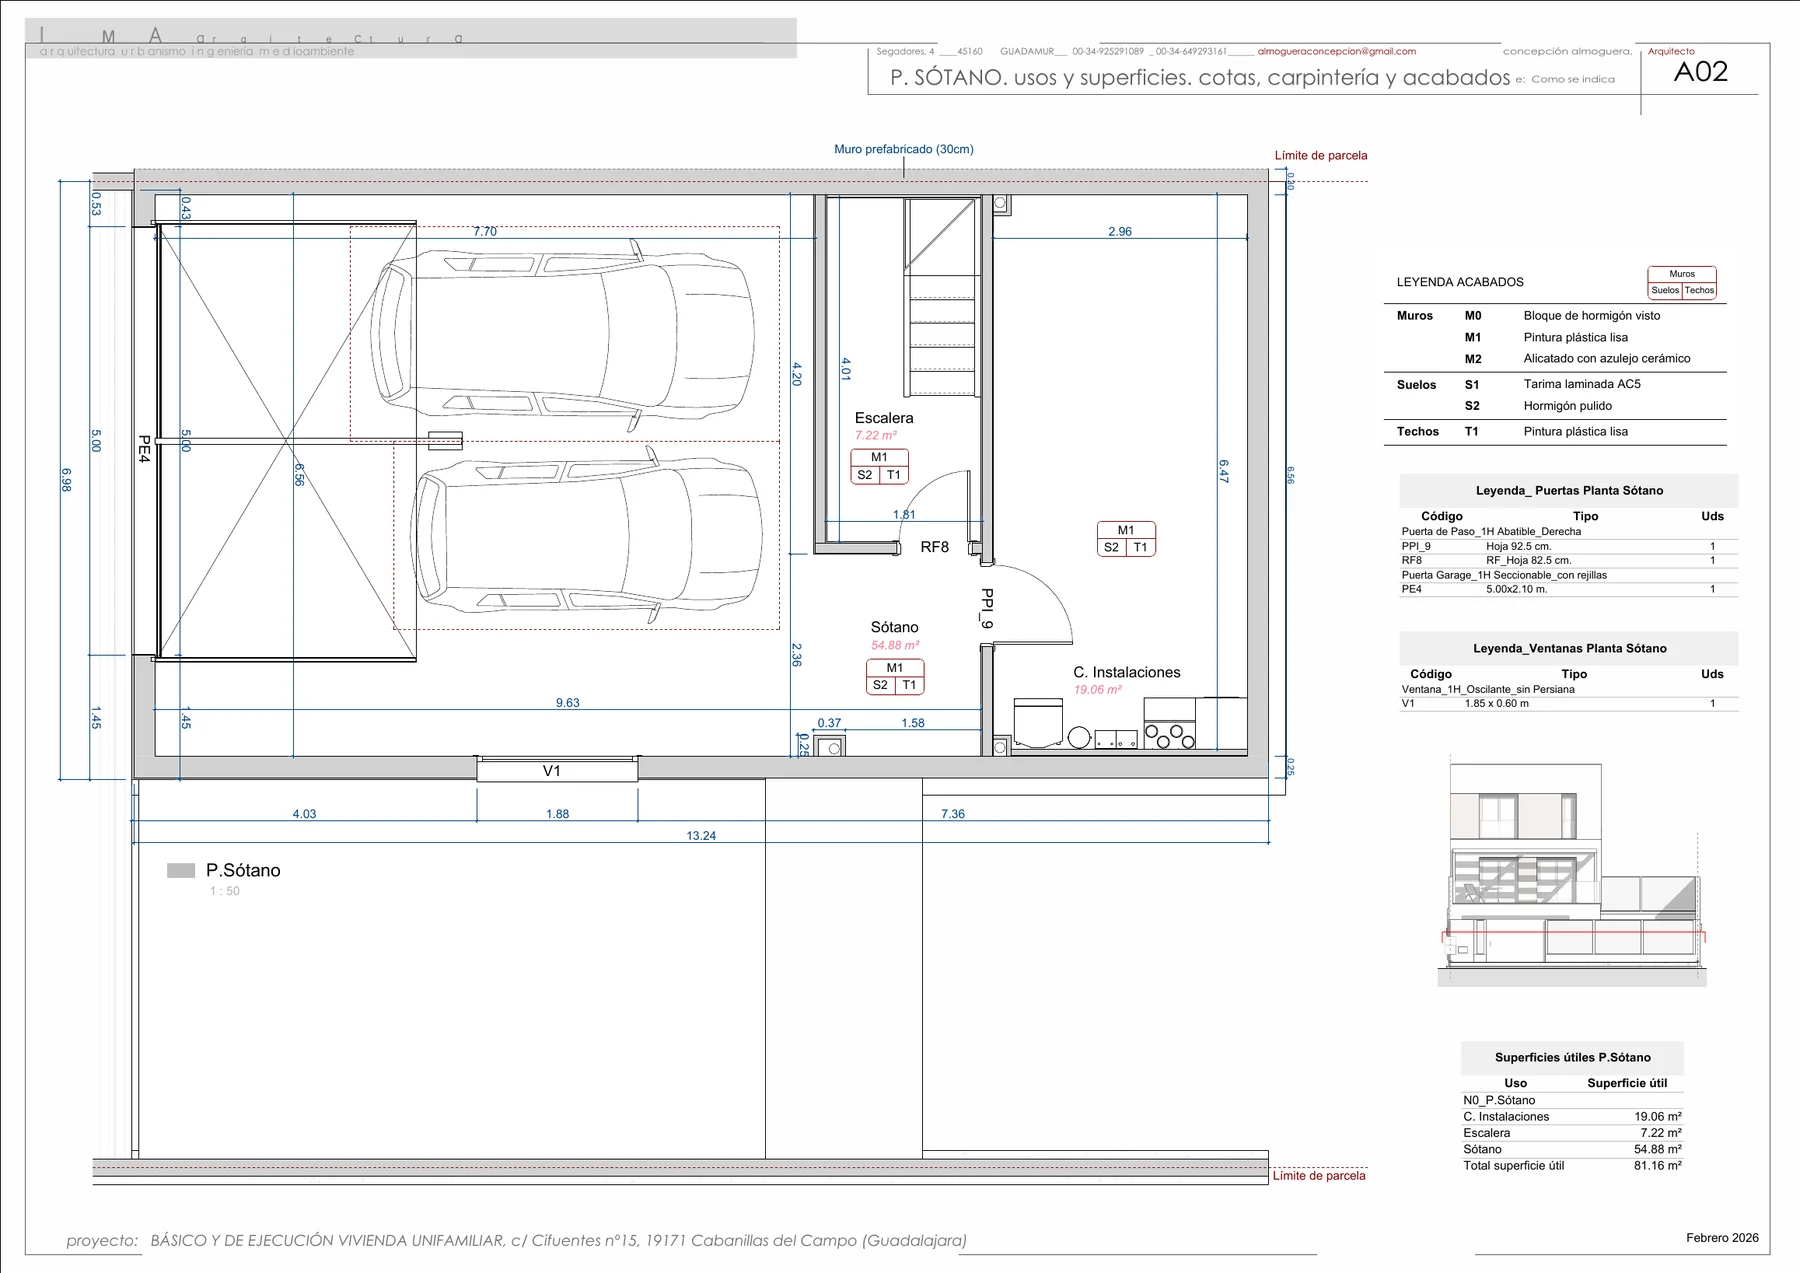Image resolution: width=1800 pixels, height=1273 pixels.
Task: Click the finishes tag in C. Instalaciones room
Action: pos(1125,539)
